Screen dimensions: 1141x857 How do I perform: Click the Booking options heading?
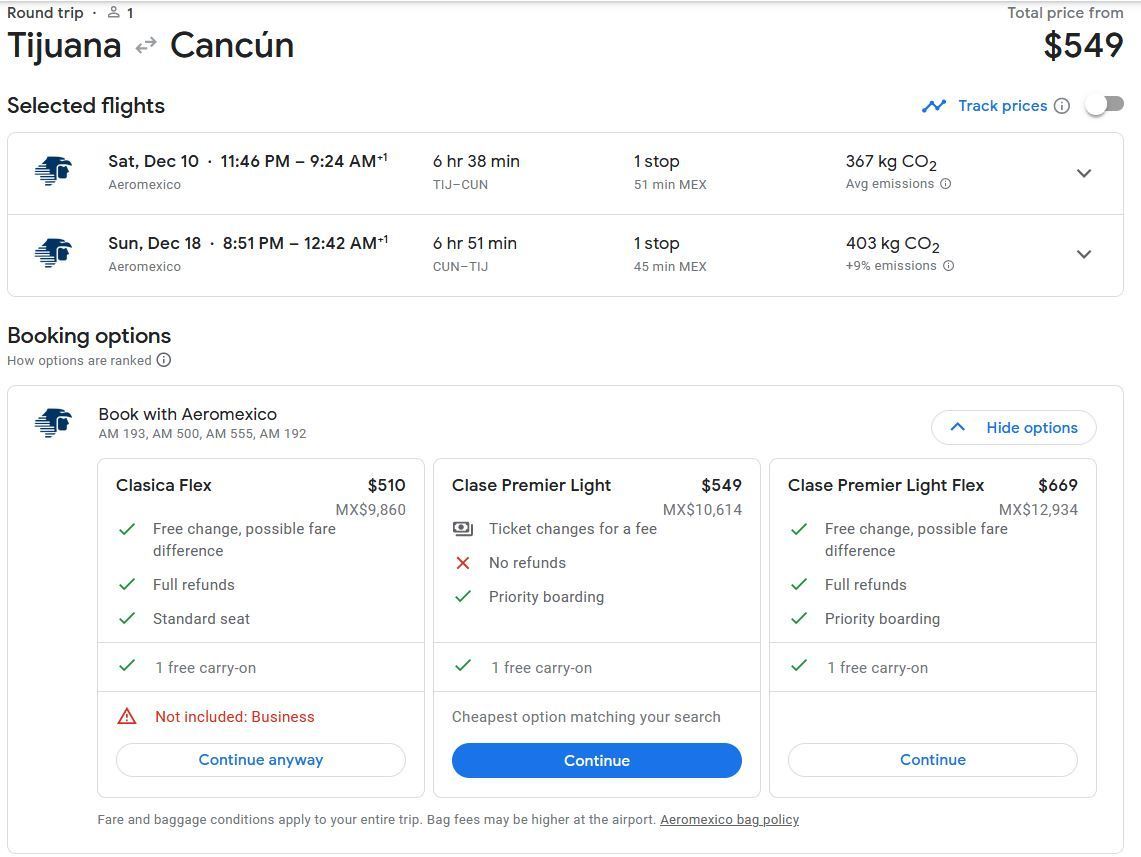point(89,336)
